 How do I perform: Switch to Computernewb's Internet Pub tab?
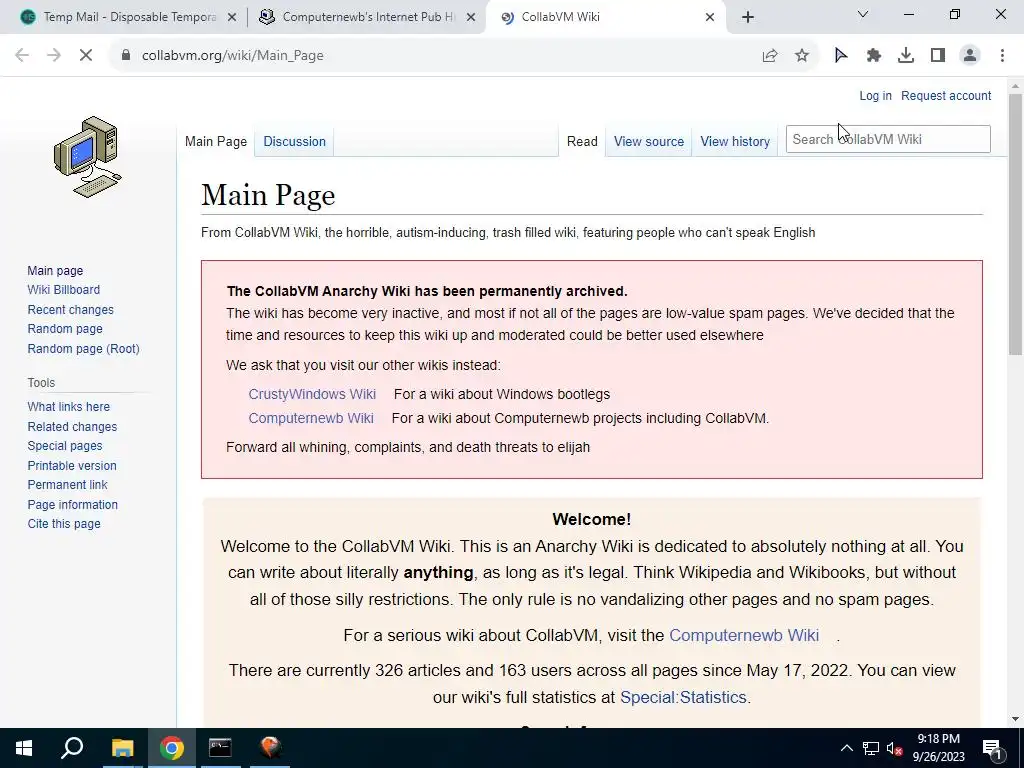click(x=366, y=17)
